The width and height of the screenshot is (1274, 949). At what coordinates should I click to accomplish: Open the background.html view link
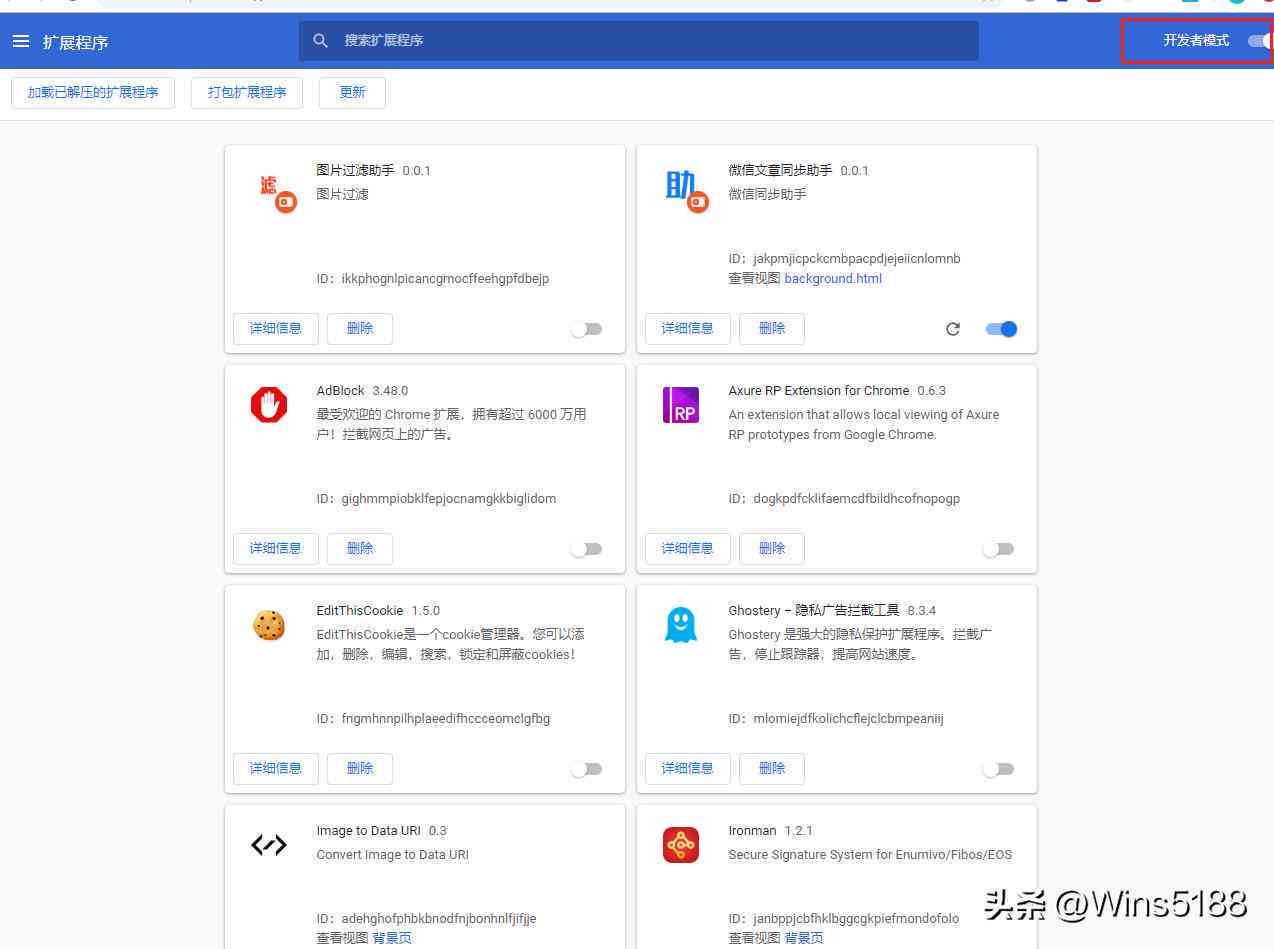point(833,279)
